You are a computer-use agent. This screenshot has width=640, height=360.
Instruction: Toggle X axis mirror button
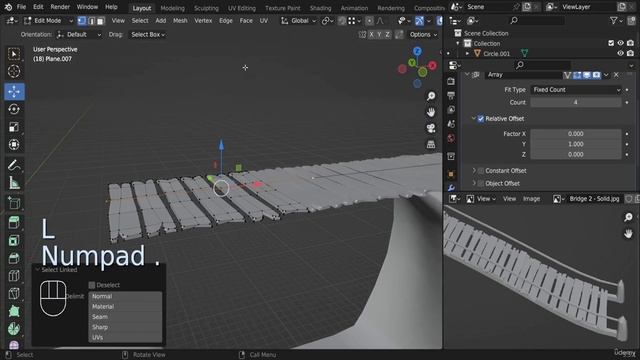click(371, 35)
